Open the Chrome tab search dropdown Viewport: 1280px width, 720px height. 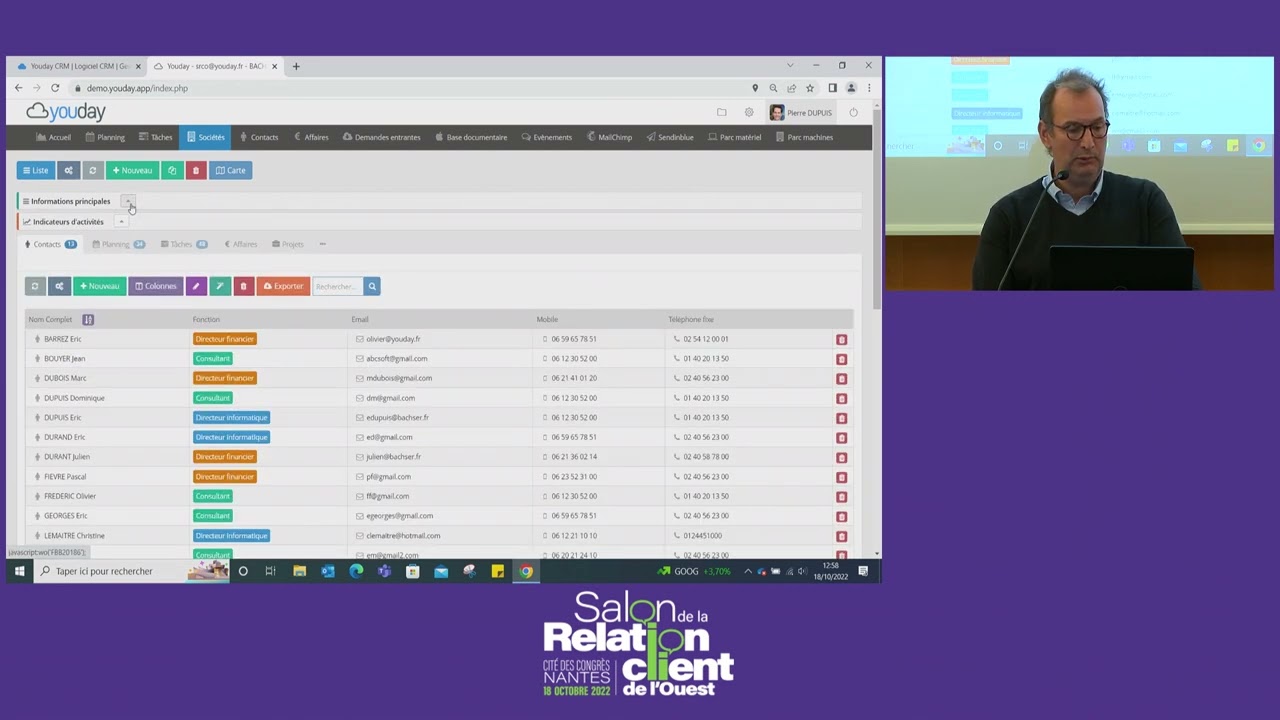click(x=790, y=66)
